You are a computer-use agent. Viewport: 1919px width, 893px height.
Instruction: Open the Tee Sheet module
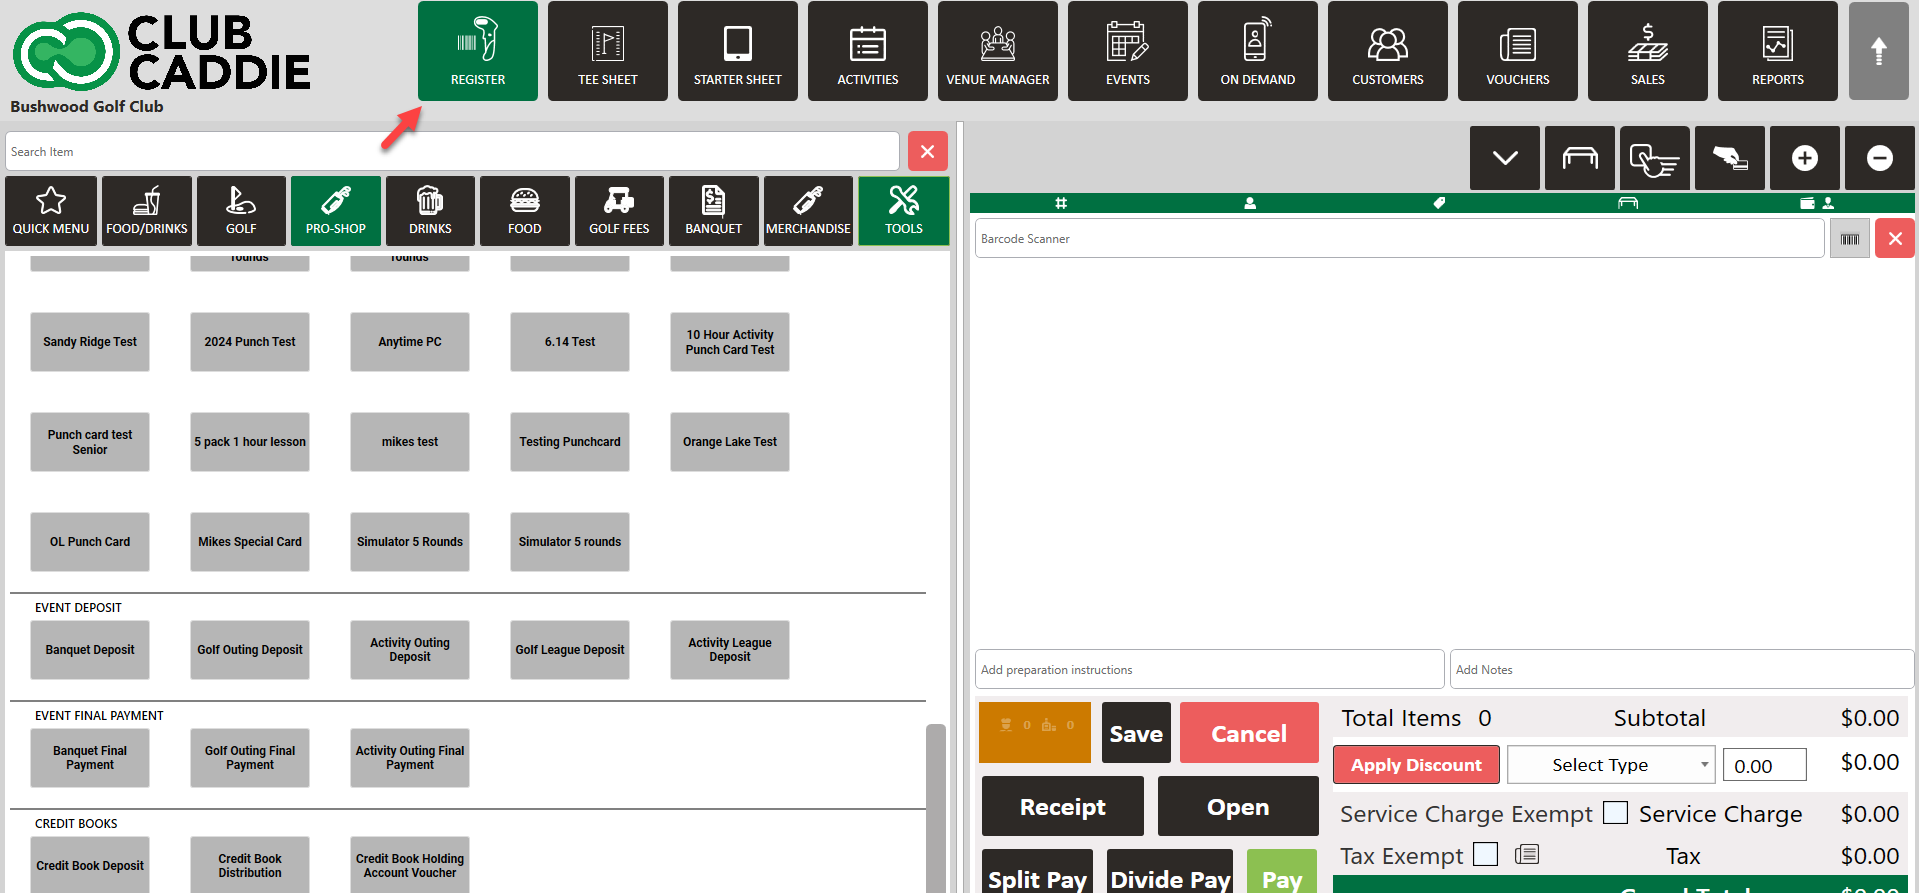coord(607,51)
